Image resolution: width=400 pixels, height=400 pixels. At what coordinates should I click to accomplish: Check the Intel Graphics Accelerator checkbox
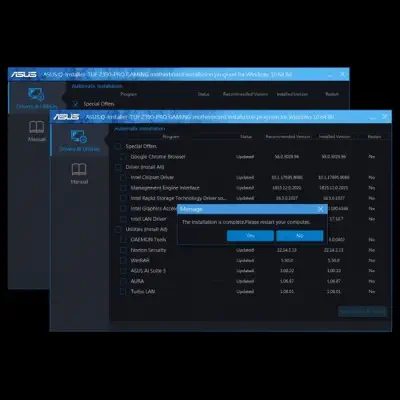pyautogui.click(x=123, y=209)
